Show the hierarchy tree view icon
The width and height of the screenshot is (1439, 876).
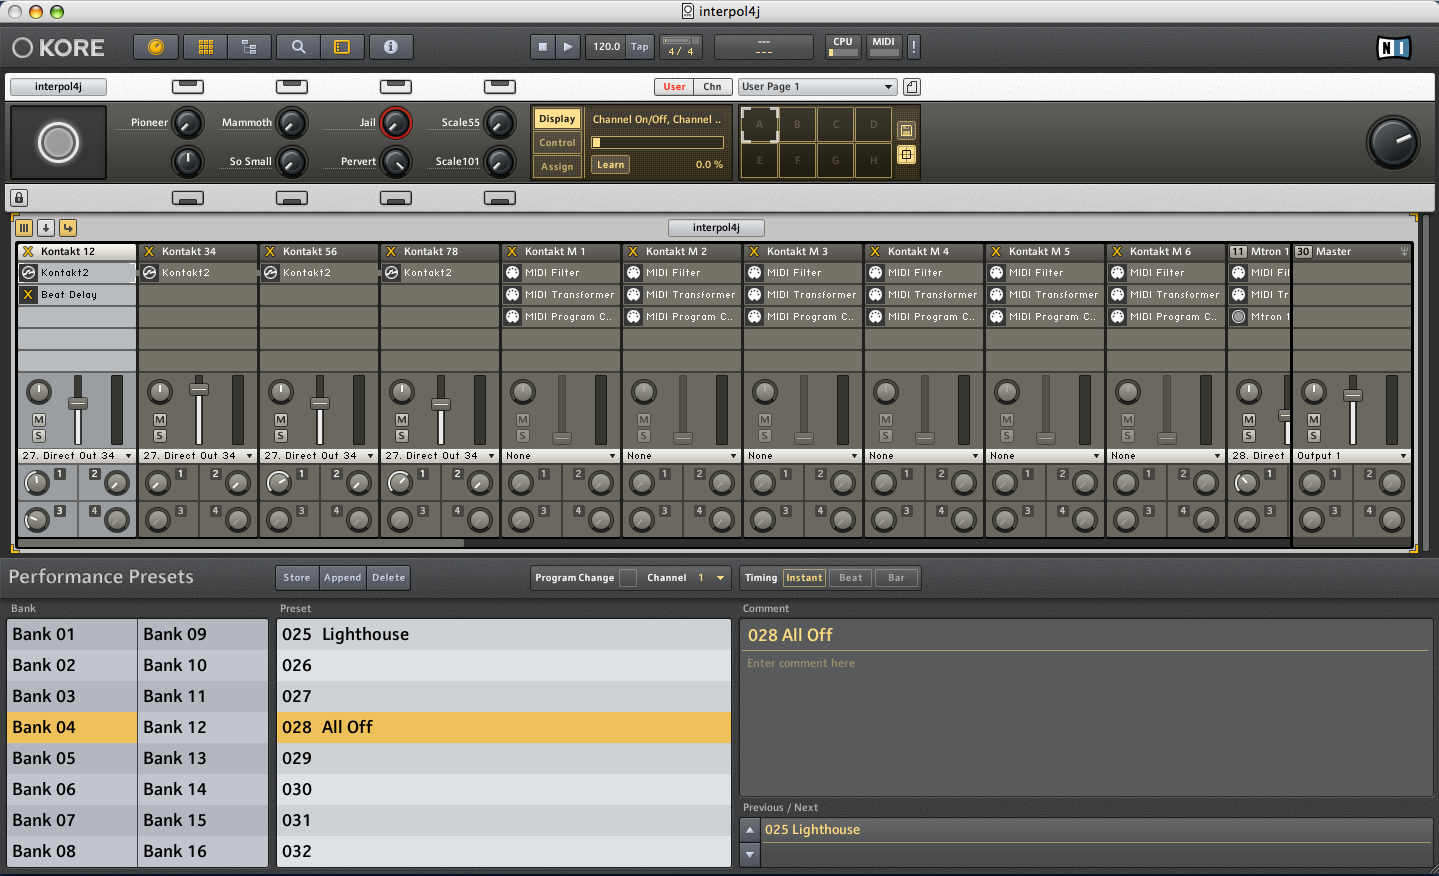[249, 47]
